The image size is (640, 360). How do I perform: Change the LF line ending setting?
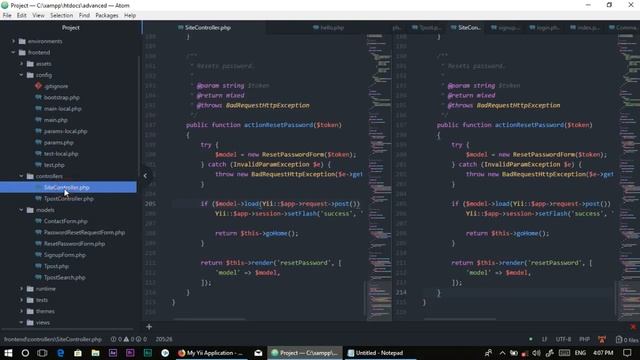tap(544, 340)
